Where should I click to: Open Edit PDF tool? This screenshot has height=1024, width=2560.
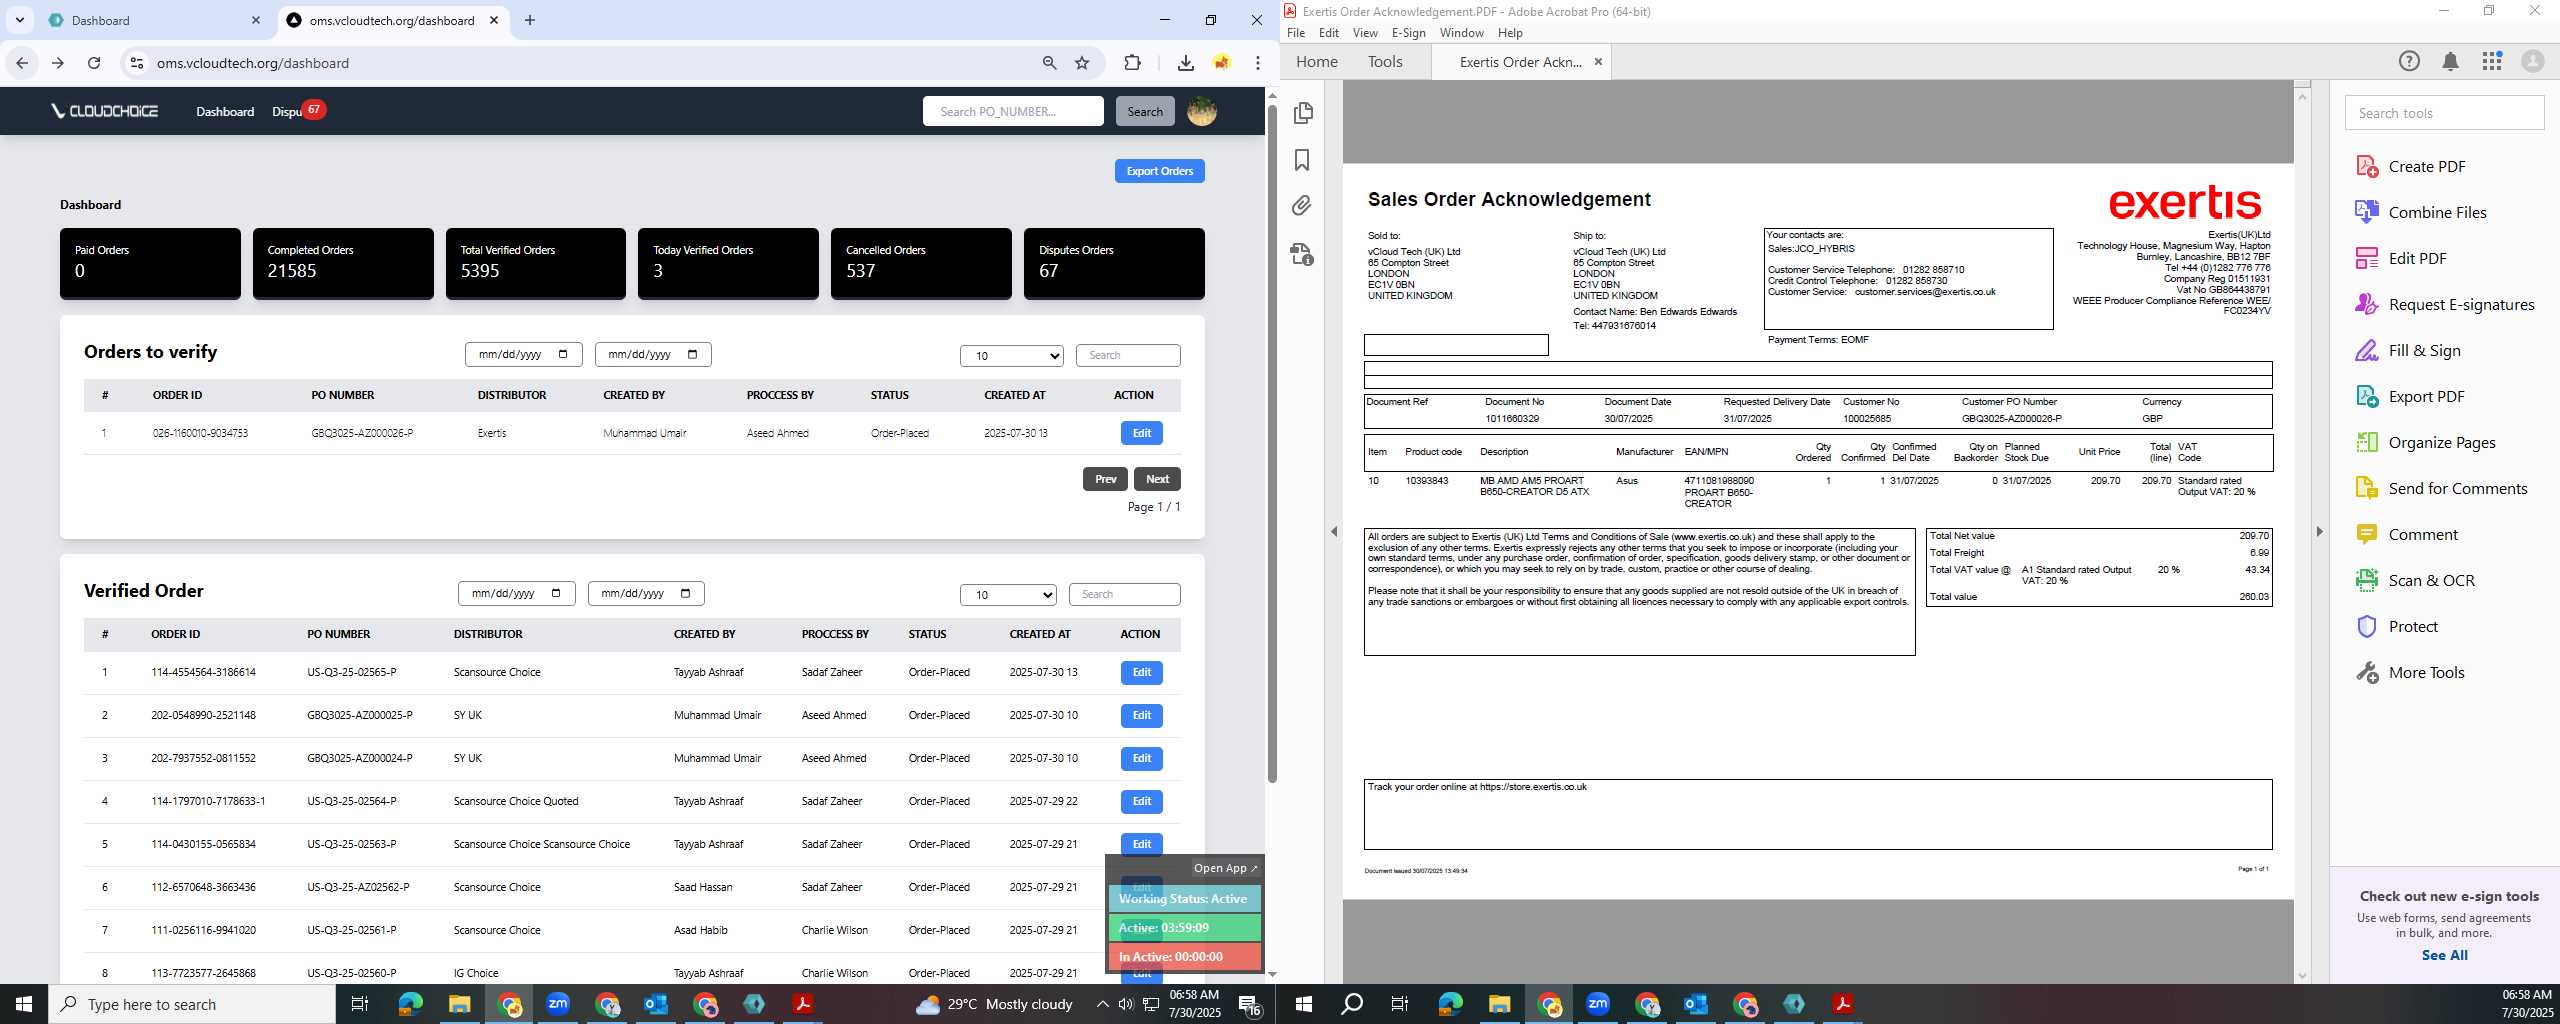point(2401,258)
